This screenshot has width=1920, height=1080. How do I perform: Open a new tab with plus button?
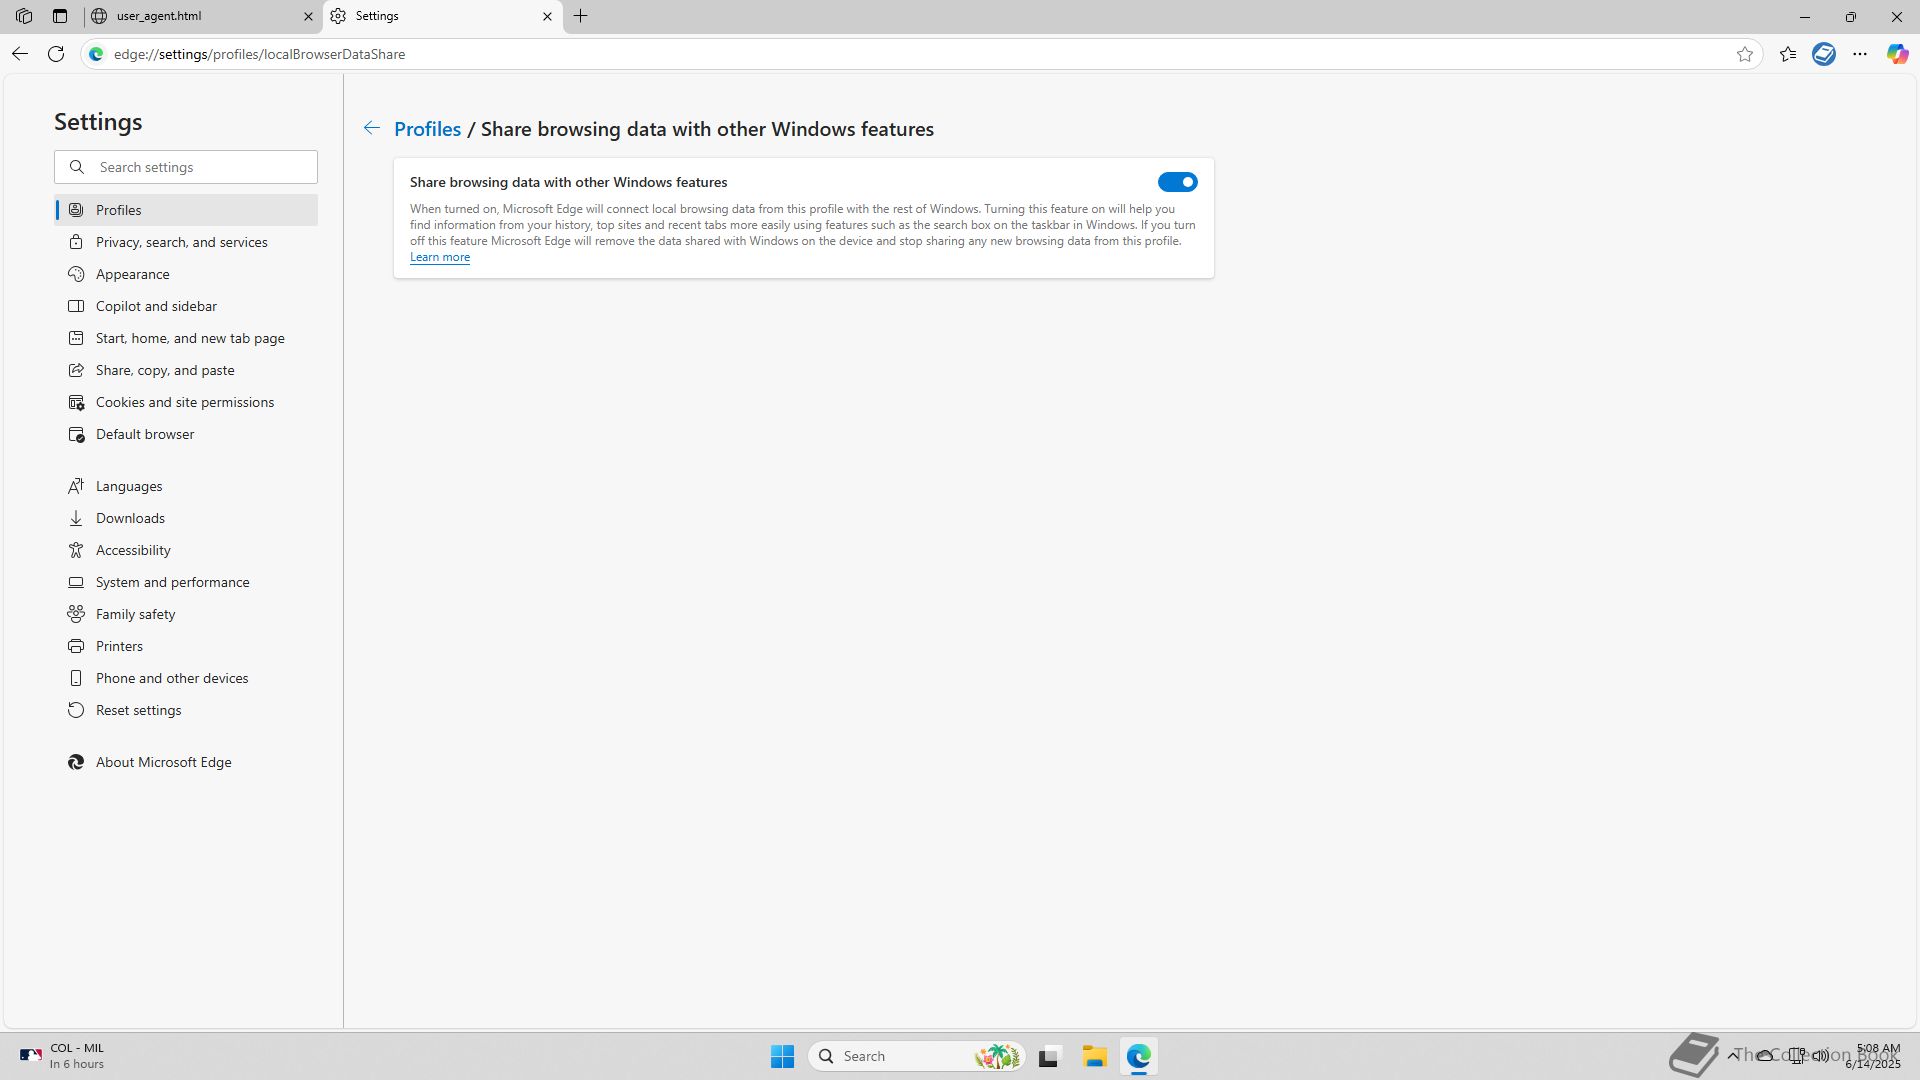tap(581, 16)
